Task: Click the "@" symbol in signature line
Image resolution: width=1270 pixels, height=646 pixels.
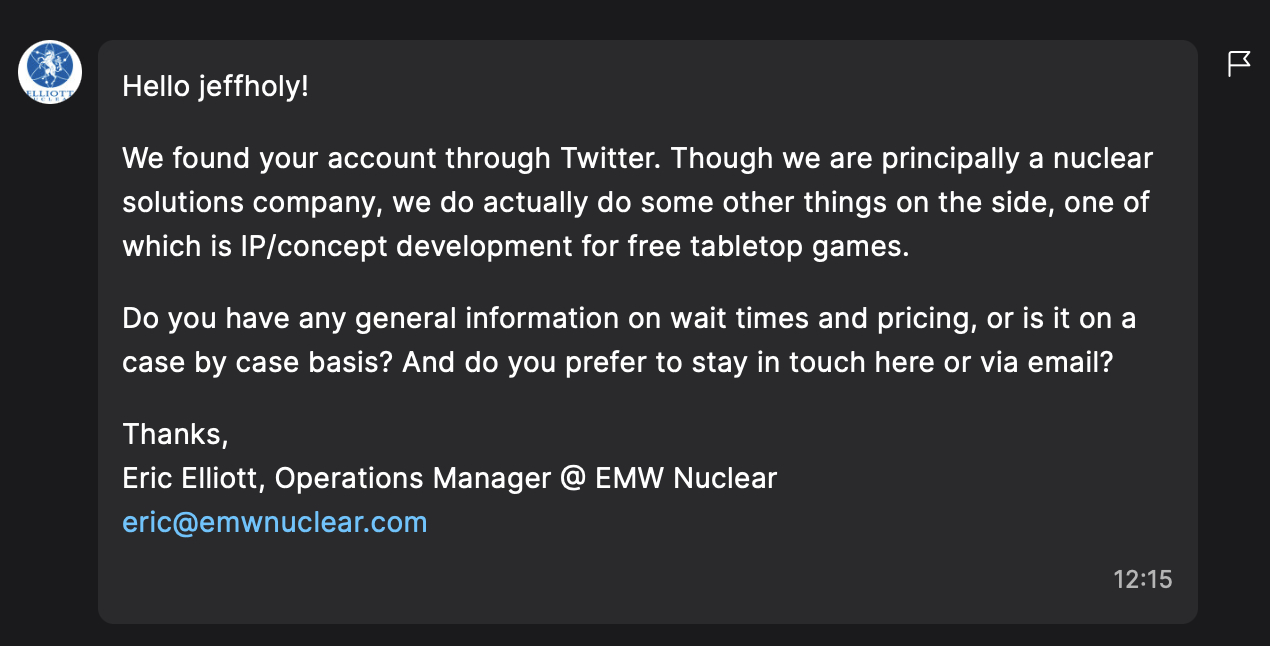Action: coord(573,478)
